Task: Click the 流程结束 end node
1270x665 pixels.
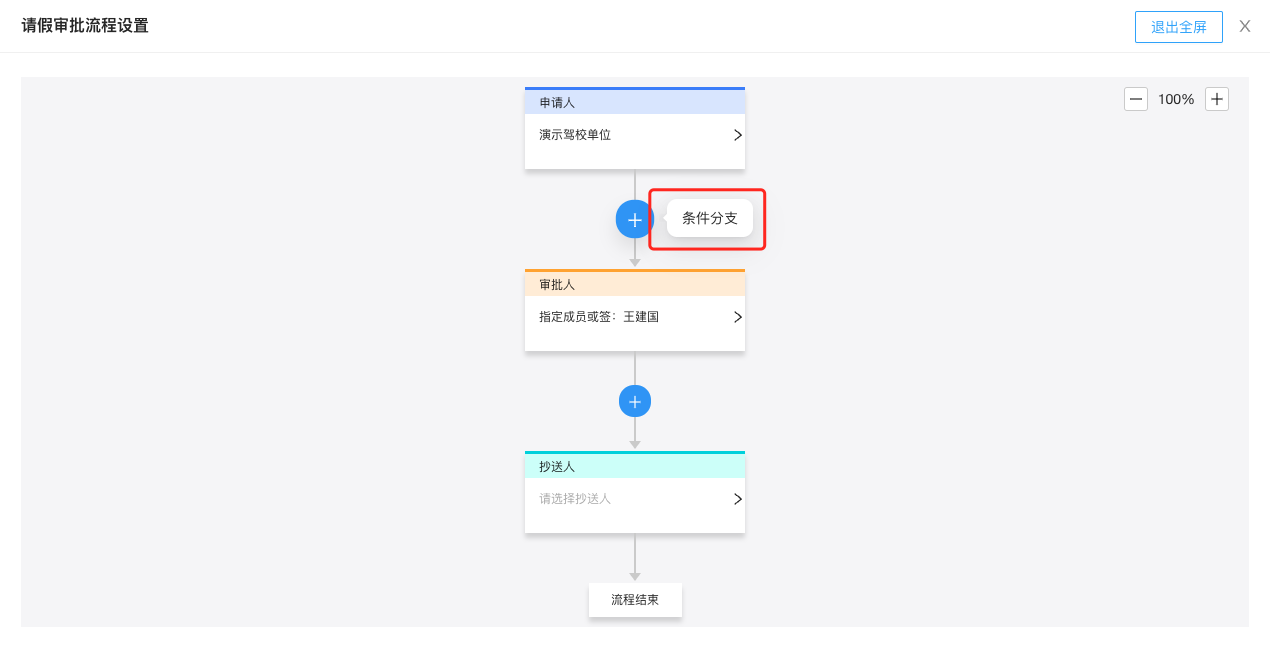Action: [635, 600]
